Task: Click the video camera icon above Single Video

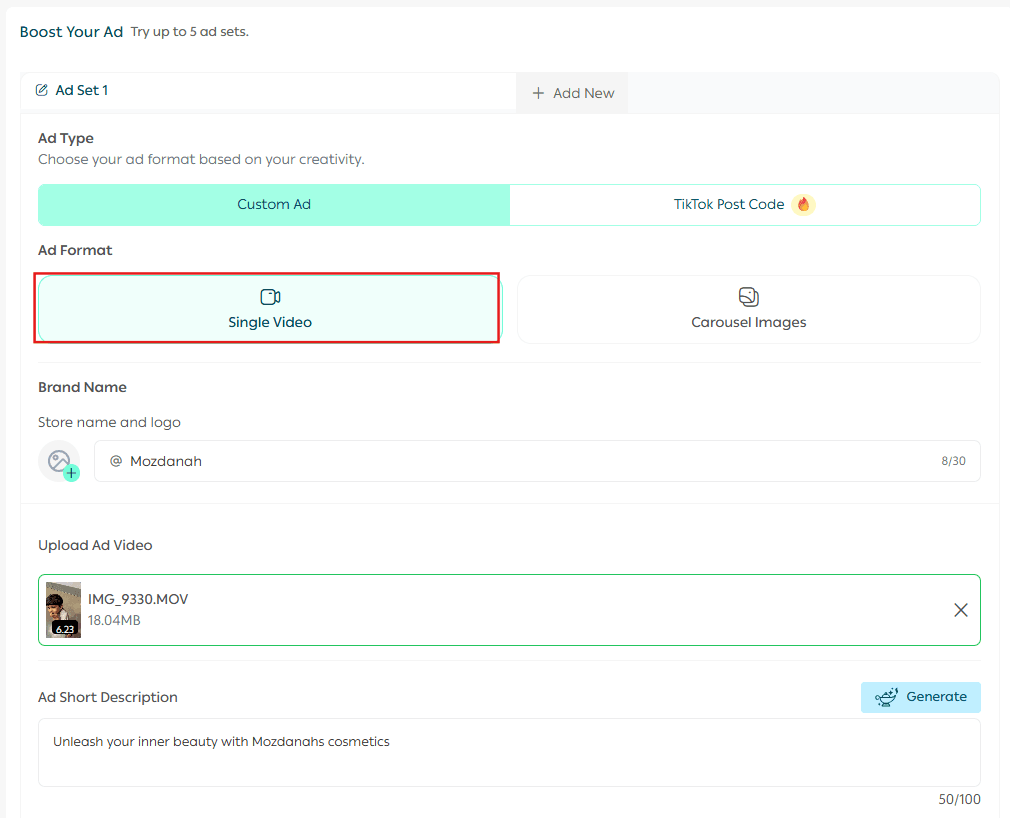Action: pyautogui.click(x=270, y=297)
